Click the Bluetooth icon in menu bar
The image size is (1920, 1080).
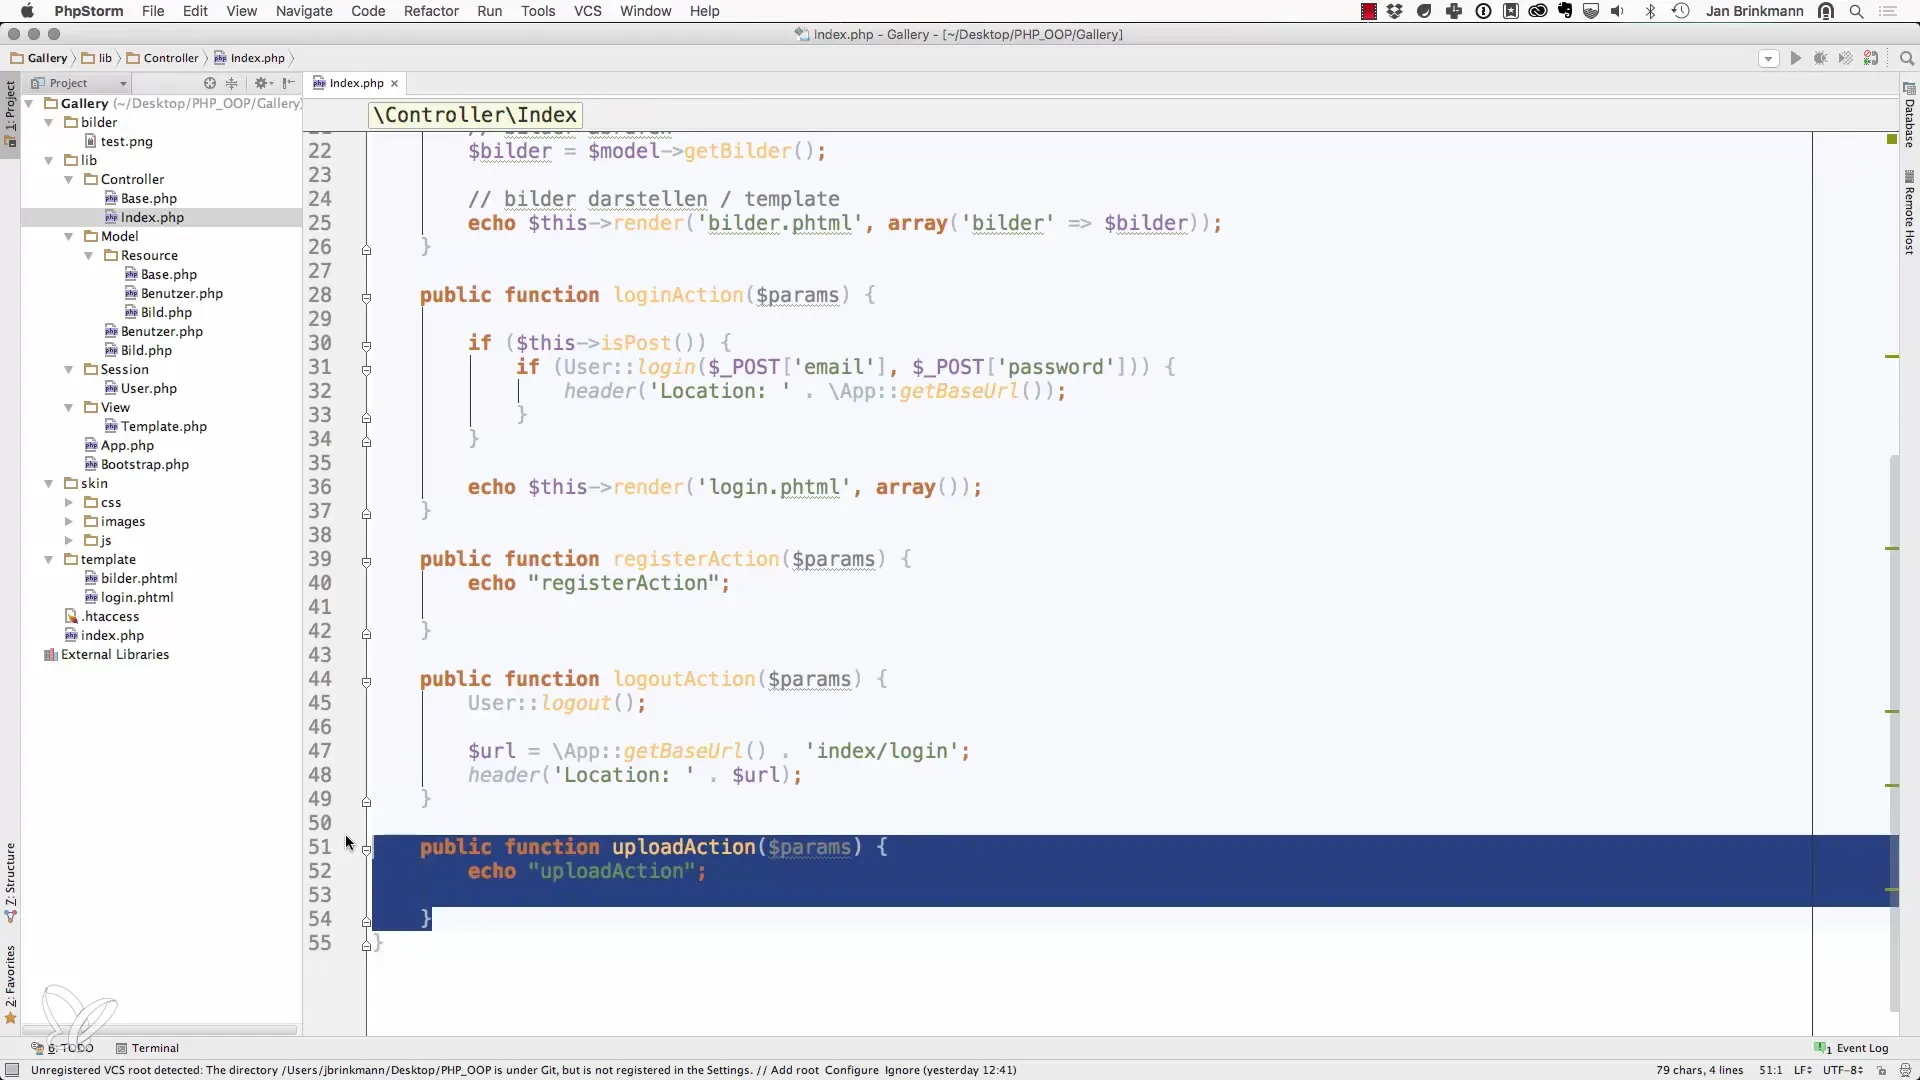[x=1651, y=11]
